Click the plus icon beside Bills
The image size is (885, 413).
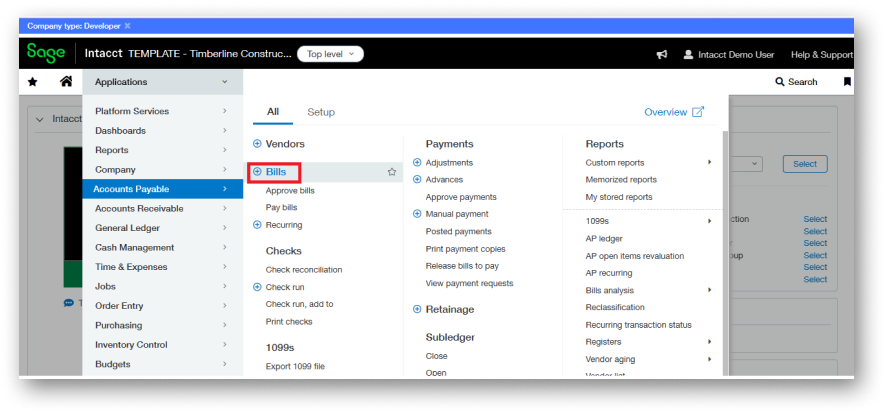(257, 172)
